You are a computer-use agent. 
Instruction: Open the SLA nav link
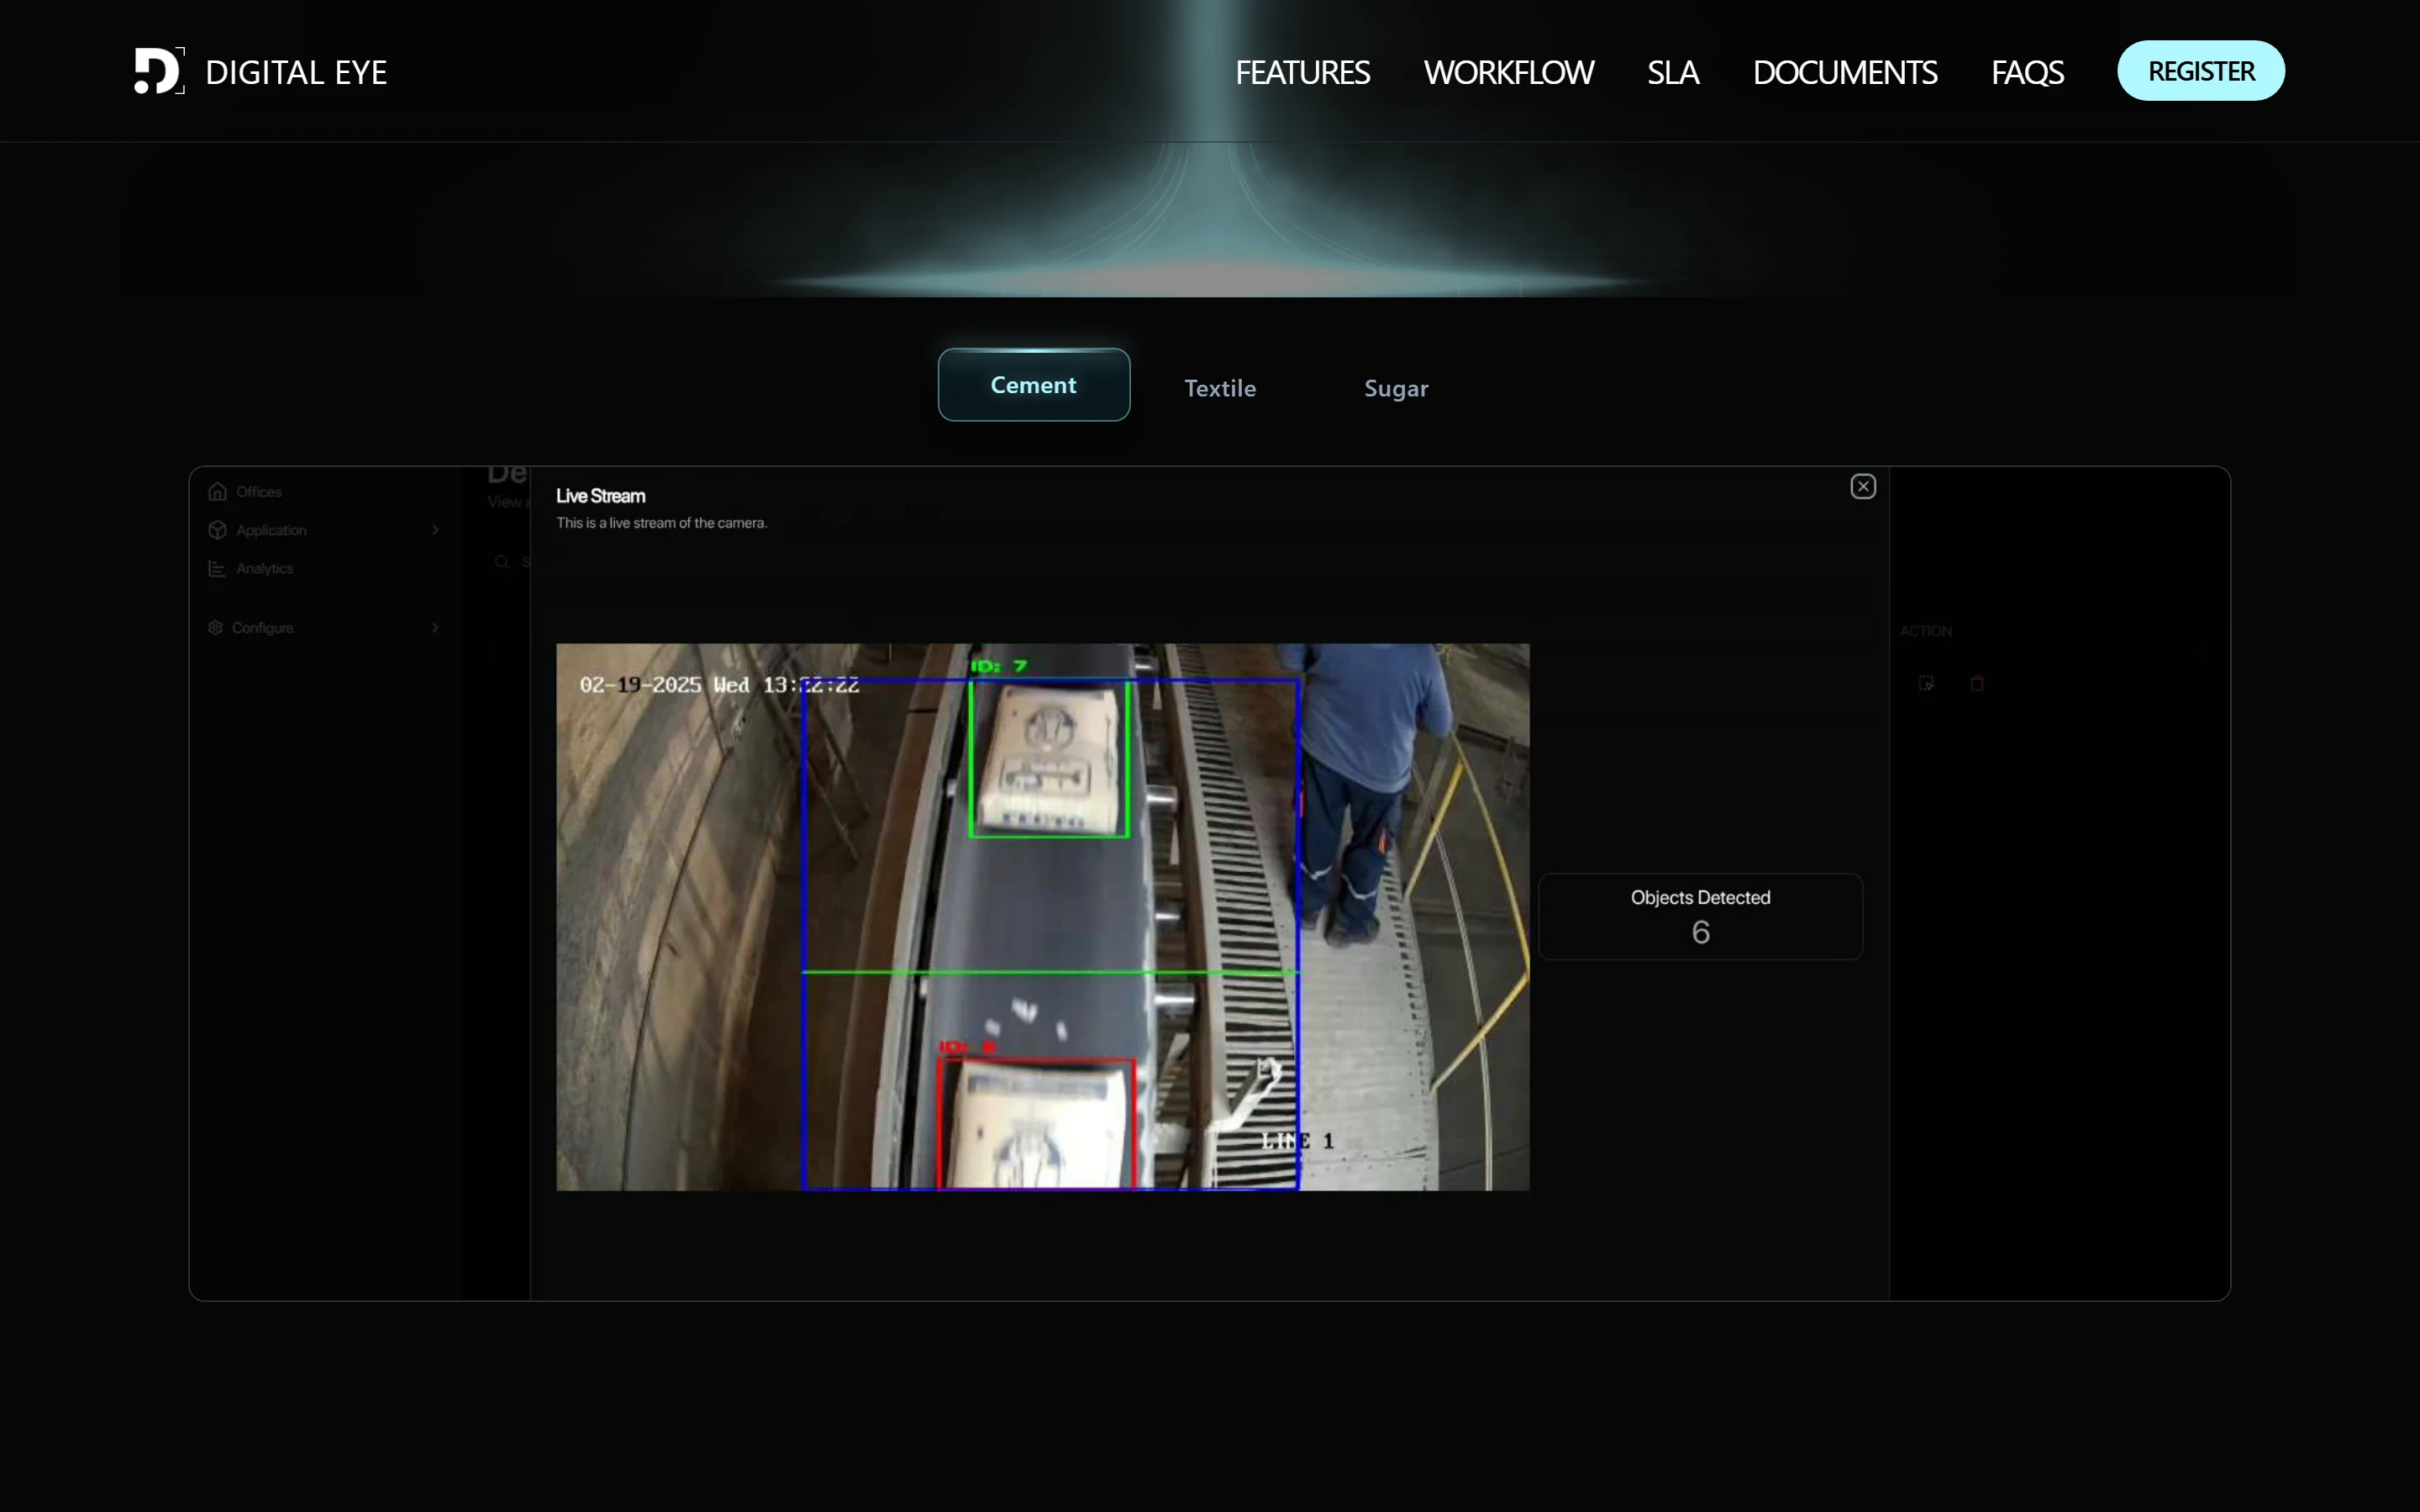(x=1673, y=72)
